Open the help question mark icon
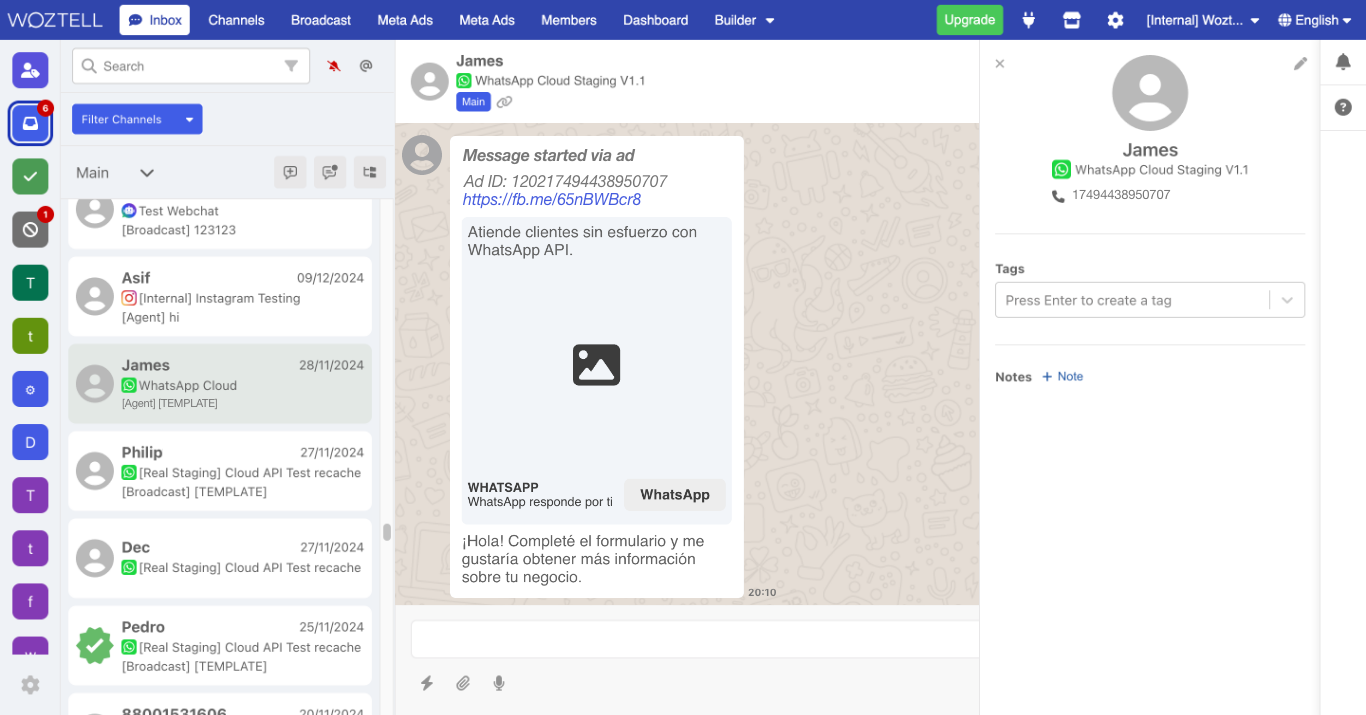The width and height of the screenshot is (1366, 715). tap(1343, 107)
